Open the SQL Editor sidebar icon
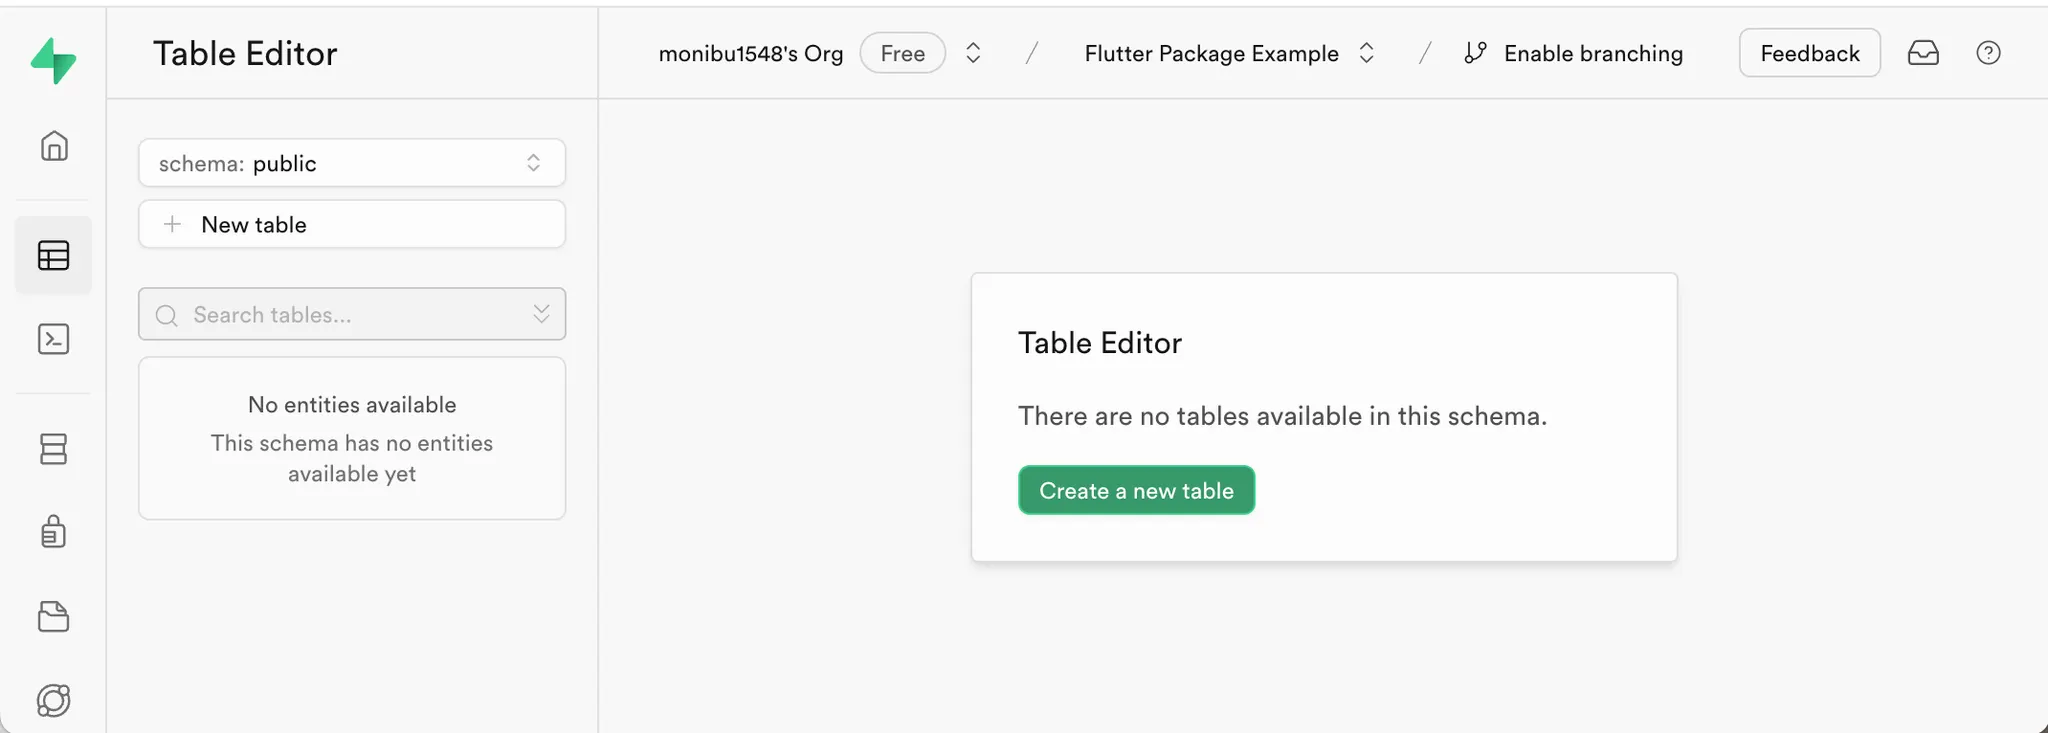 54,340
